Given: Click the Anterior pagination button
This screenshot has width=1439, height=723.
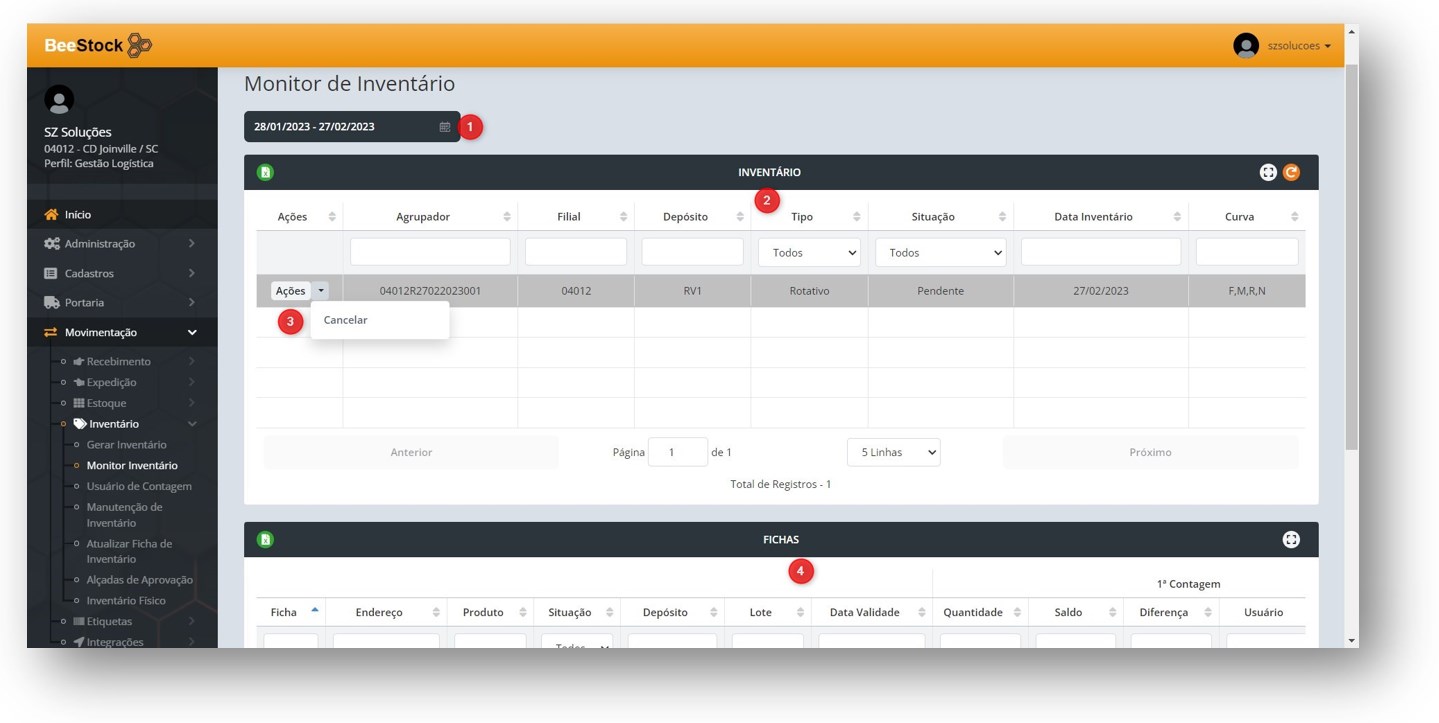Looking at the screenshot, I should click(x=411, y=452).
